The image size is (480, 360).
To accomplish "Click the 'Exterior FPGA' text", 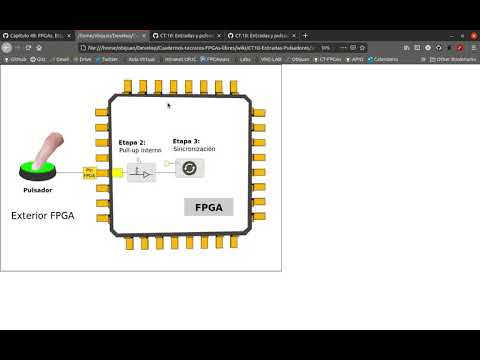I will pyautogui.click(x=43, y=216).
